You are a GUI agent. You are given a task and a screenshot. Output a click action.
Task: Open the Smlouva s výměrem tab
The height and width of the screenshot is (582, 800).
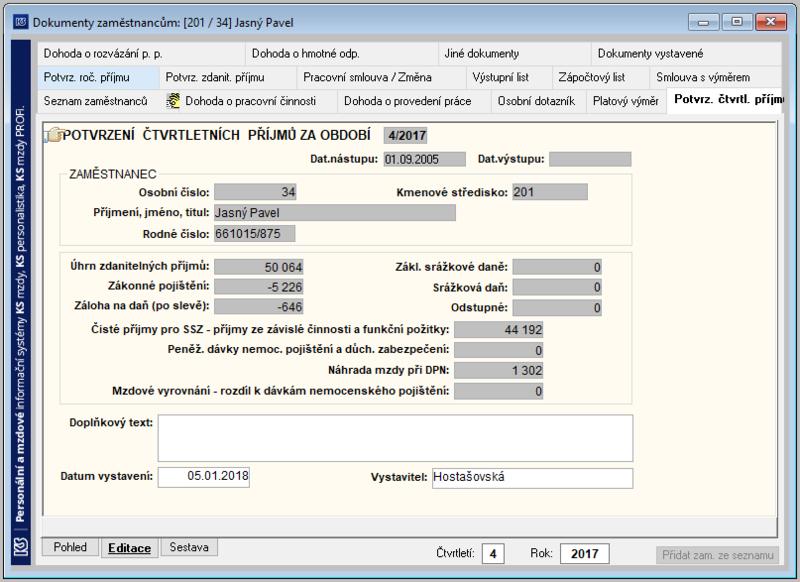point(715,78)
